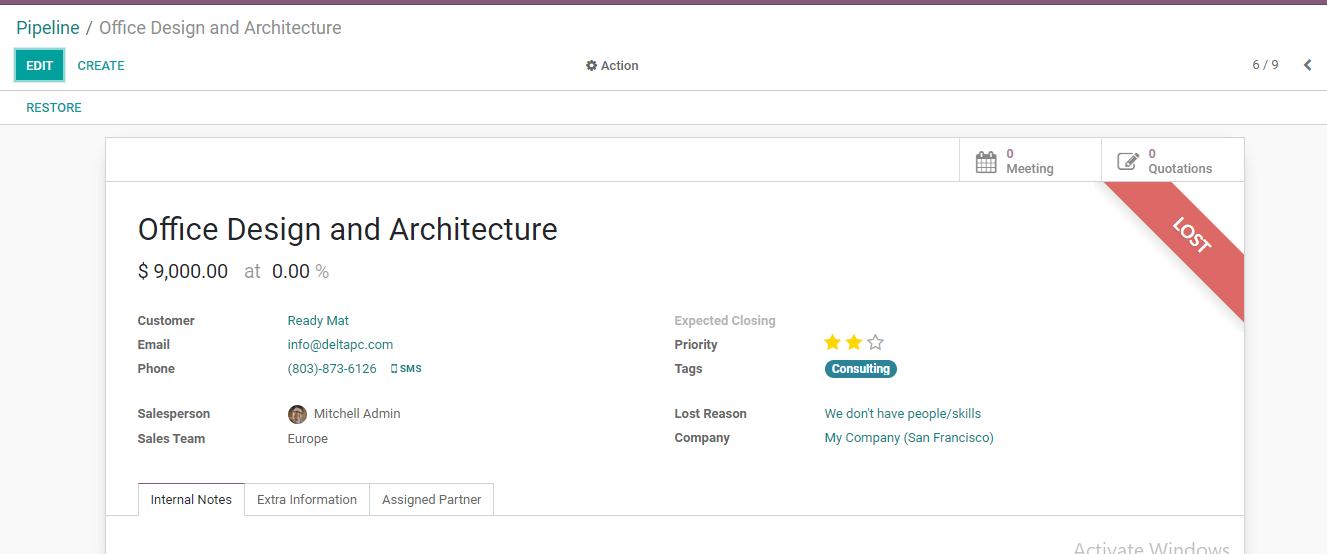Click the Create button

[x=101, y=66]
